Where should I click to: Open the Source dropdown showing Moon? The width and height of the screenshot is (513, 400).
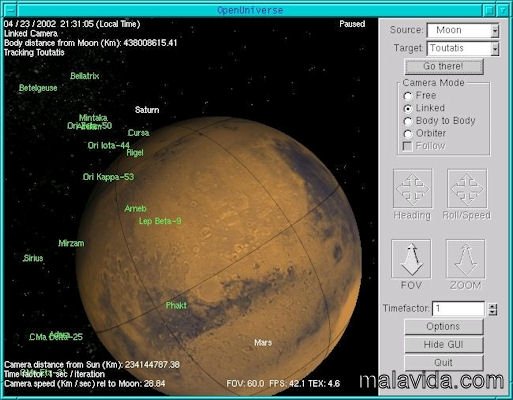[463, 31]
